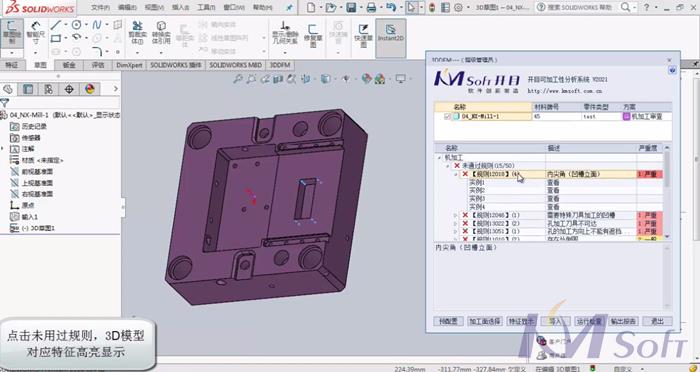This screenshot has width=700, height=372.
Task: Pin the menu bar with pushpin
Action: (x=289, y=7)
